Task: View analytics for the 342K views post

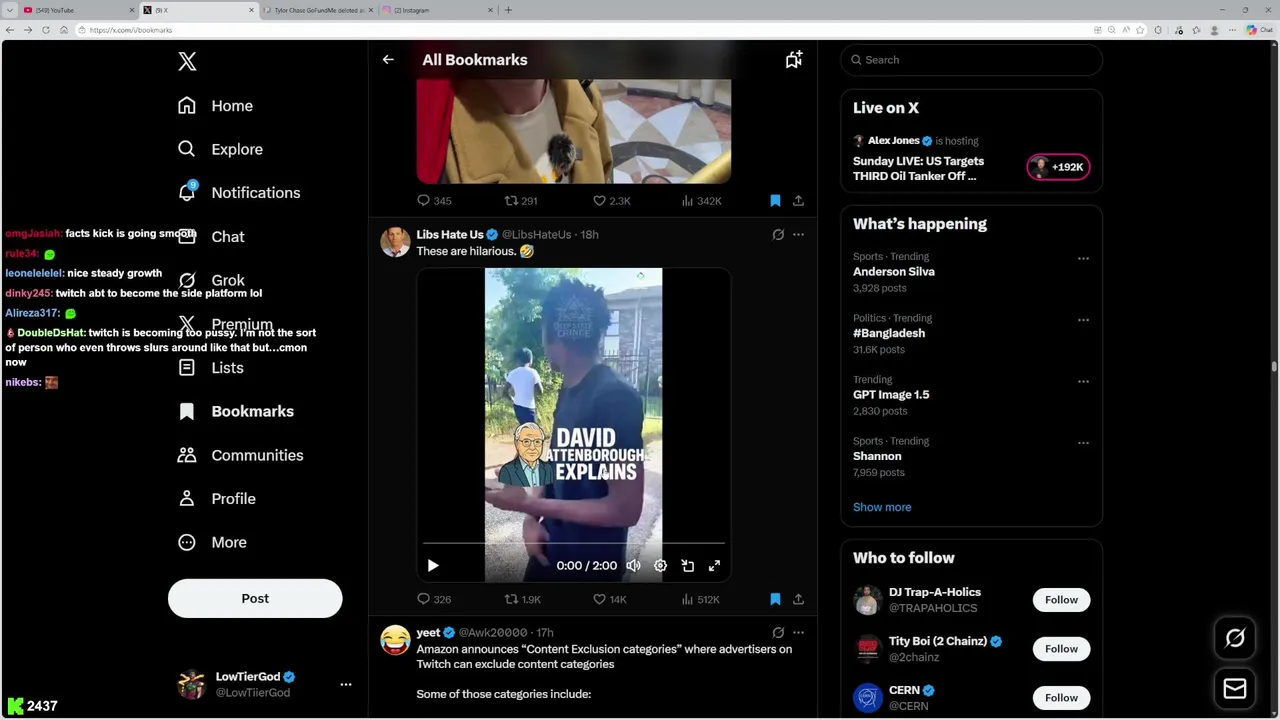Action: (701, 201)
